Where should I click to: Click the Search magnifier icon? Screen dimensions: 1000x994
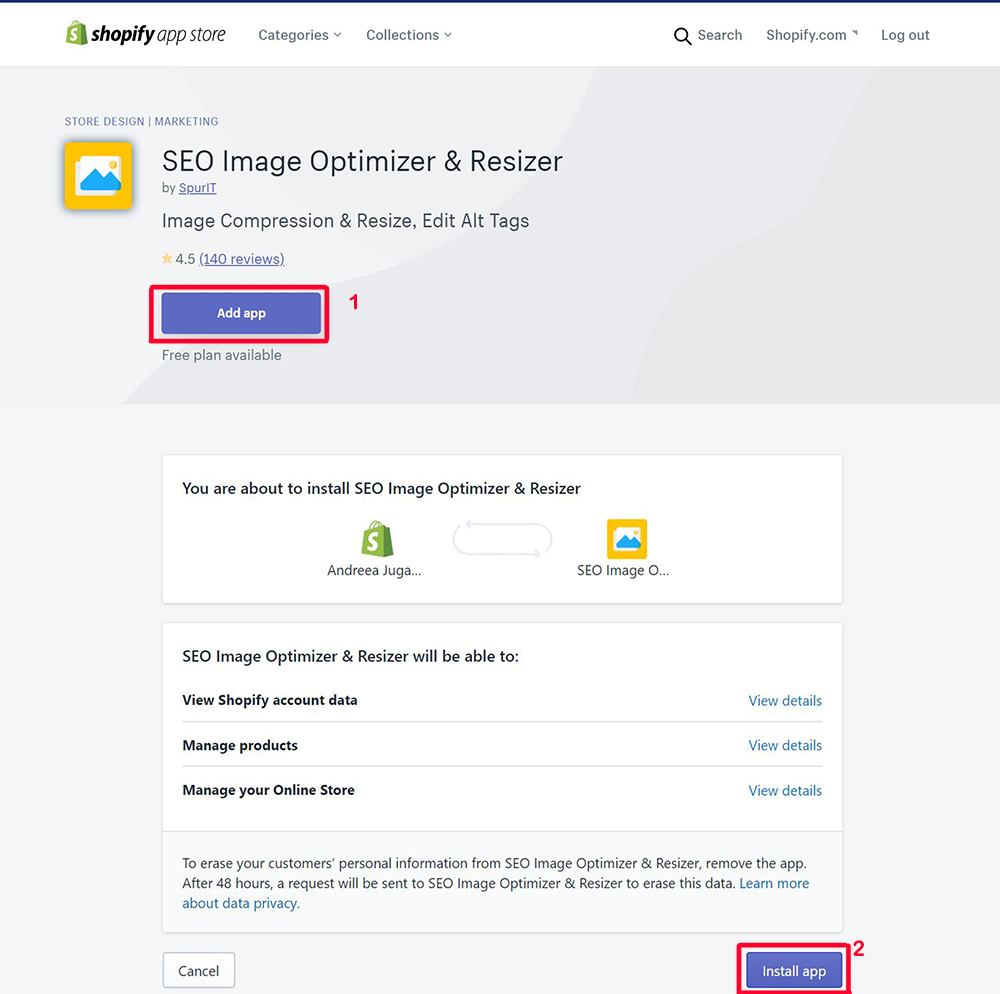click(x=682, y=36)
